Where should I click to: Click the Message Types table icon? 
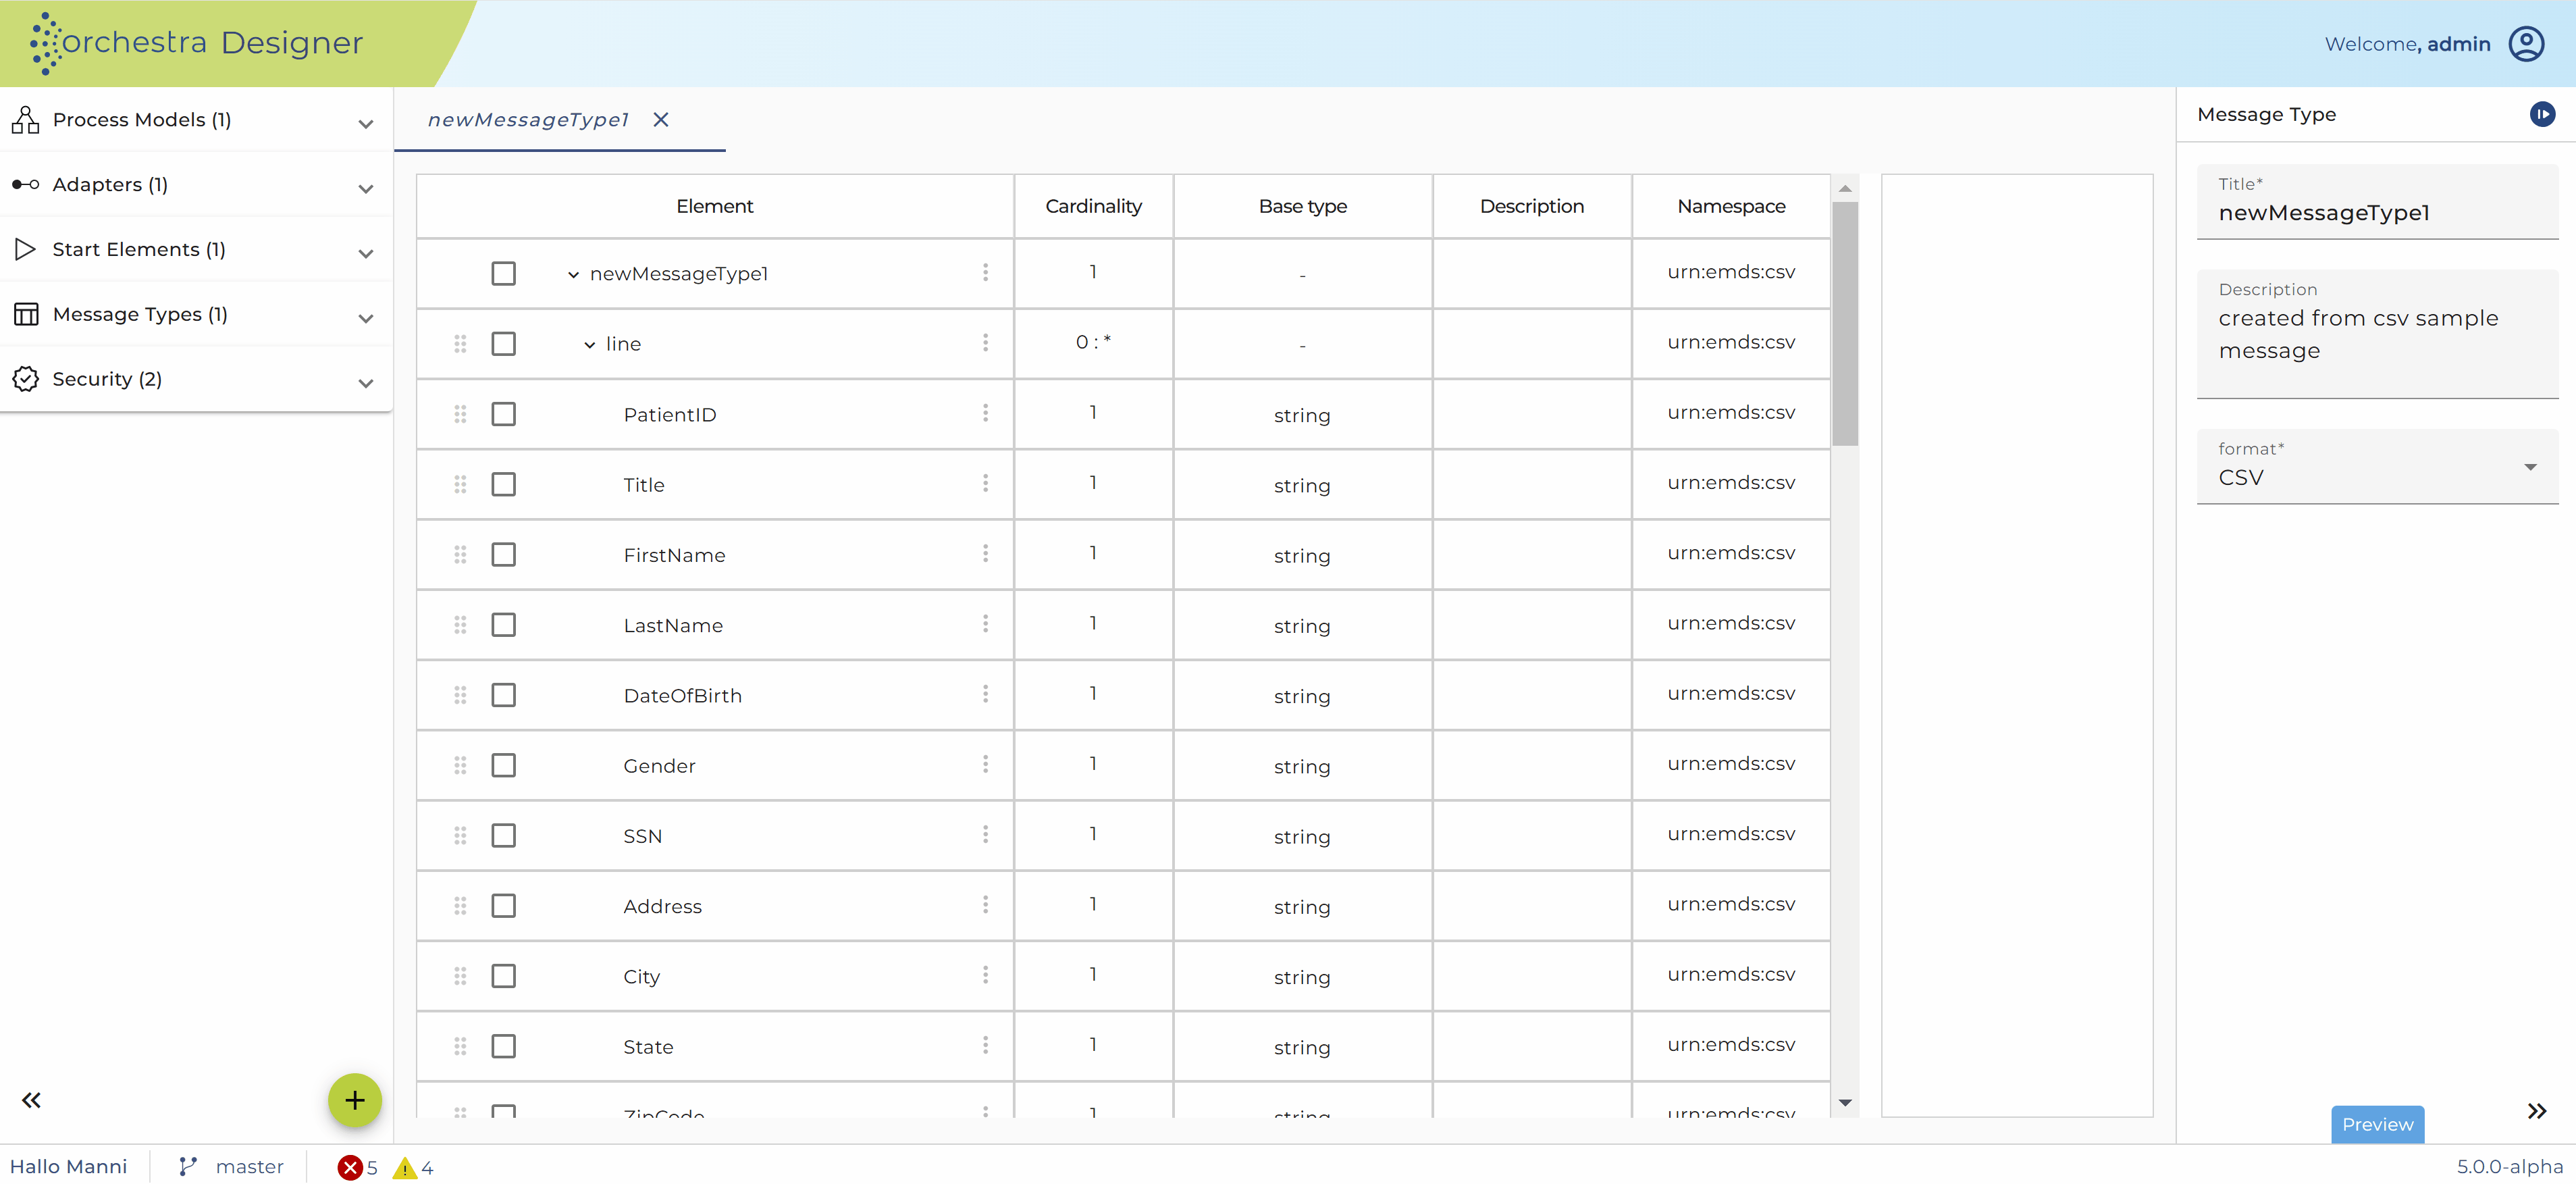26,314
